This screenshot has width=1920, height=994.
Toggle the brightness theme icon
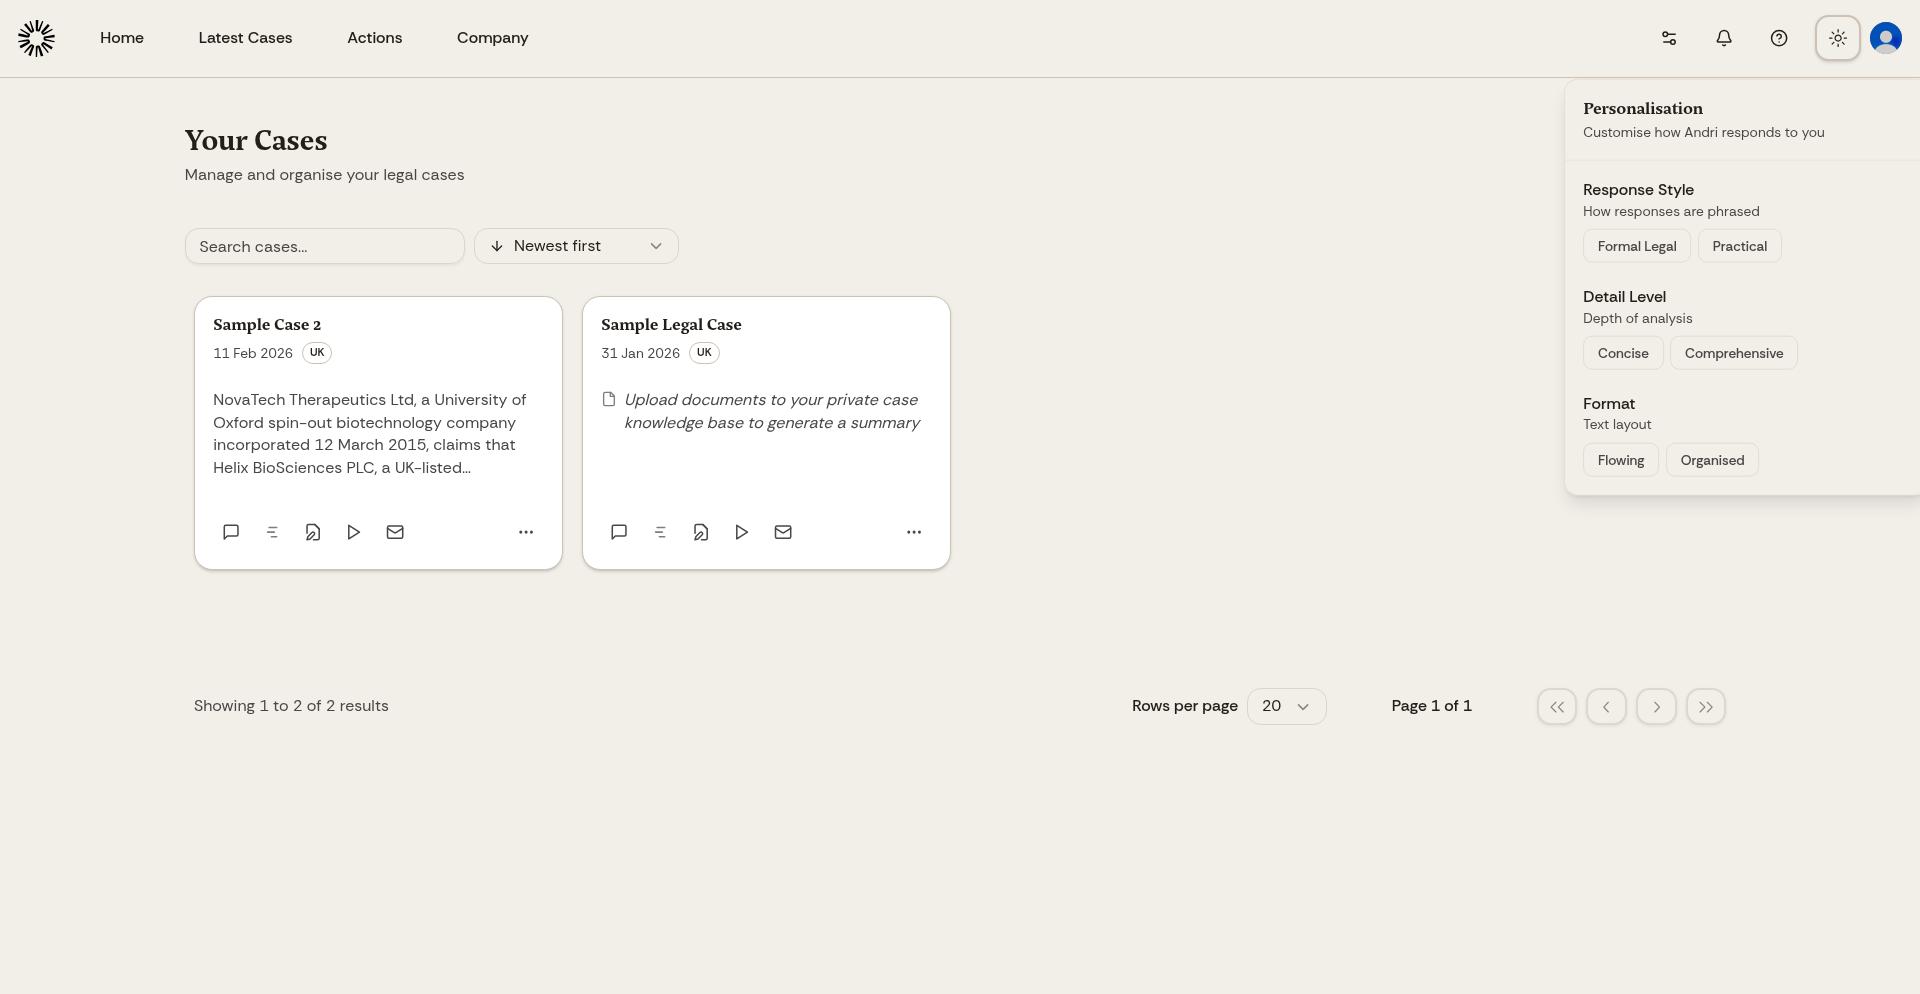1837,38
